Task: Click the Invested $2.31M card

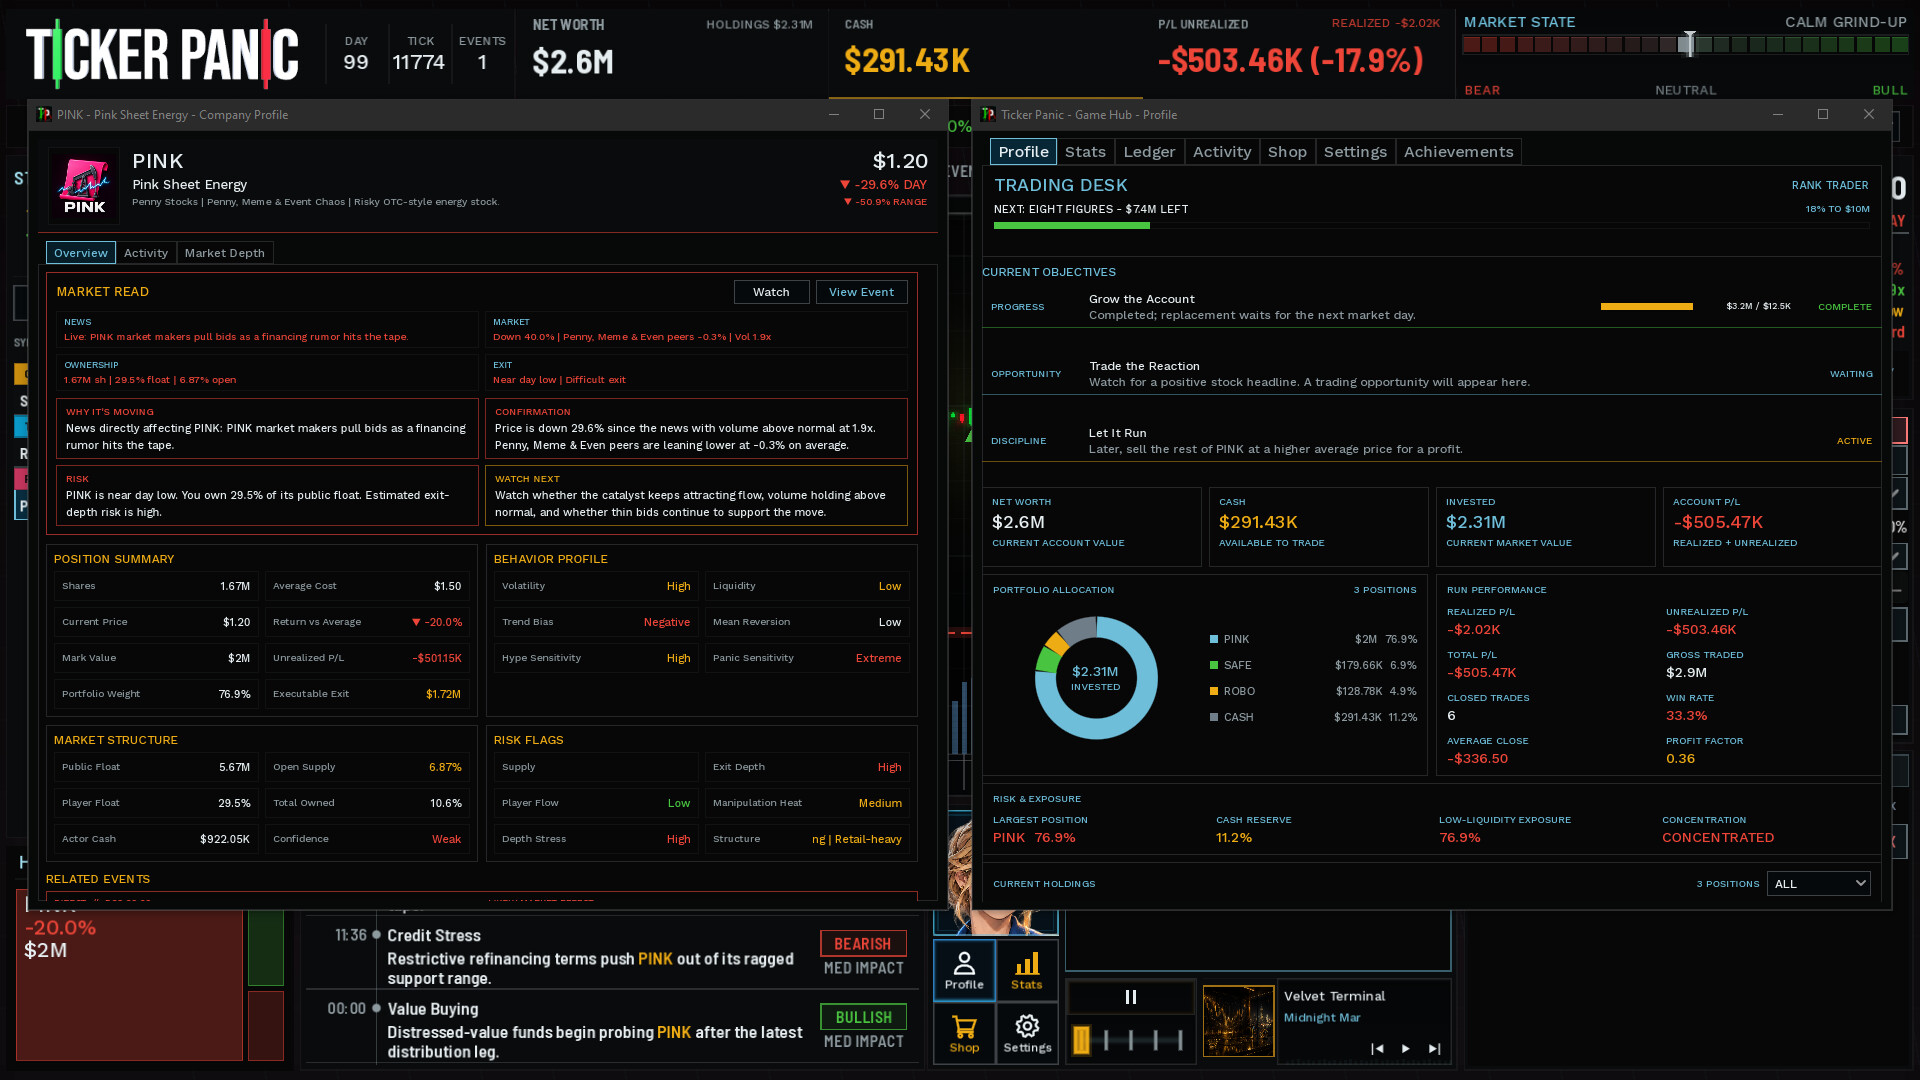Action: (1545, 527)
